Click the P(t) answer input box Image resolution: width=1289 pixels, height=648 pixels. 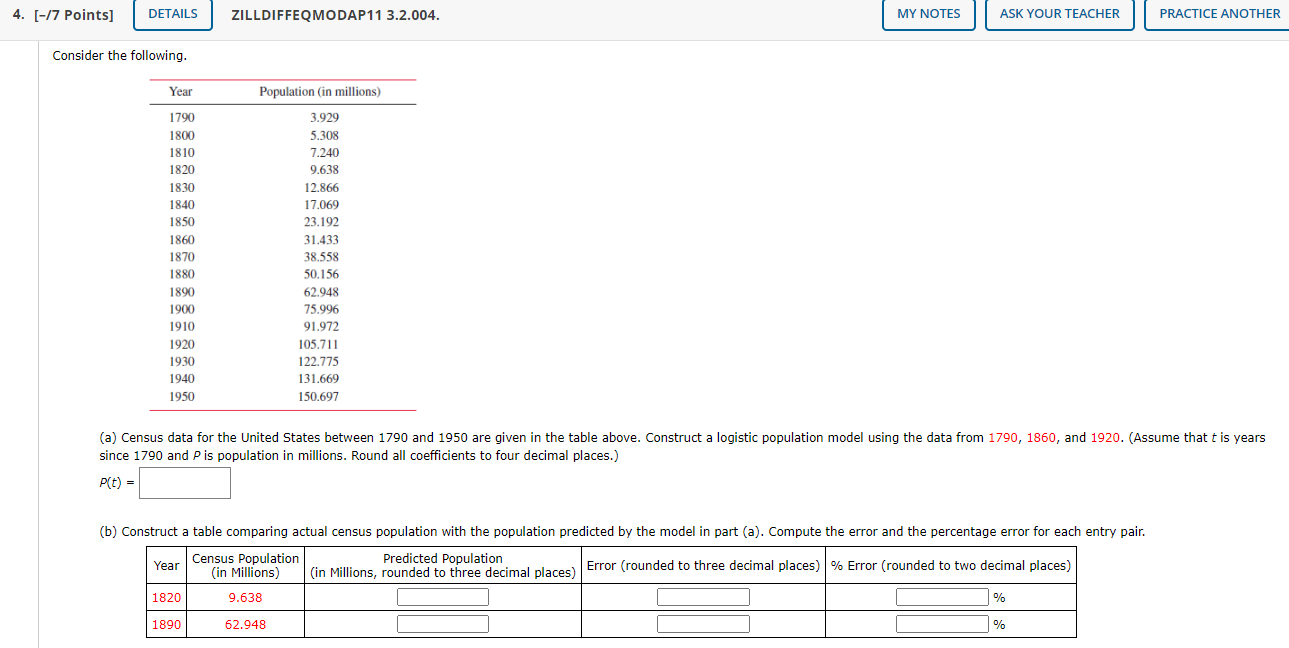coord(184,482)
